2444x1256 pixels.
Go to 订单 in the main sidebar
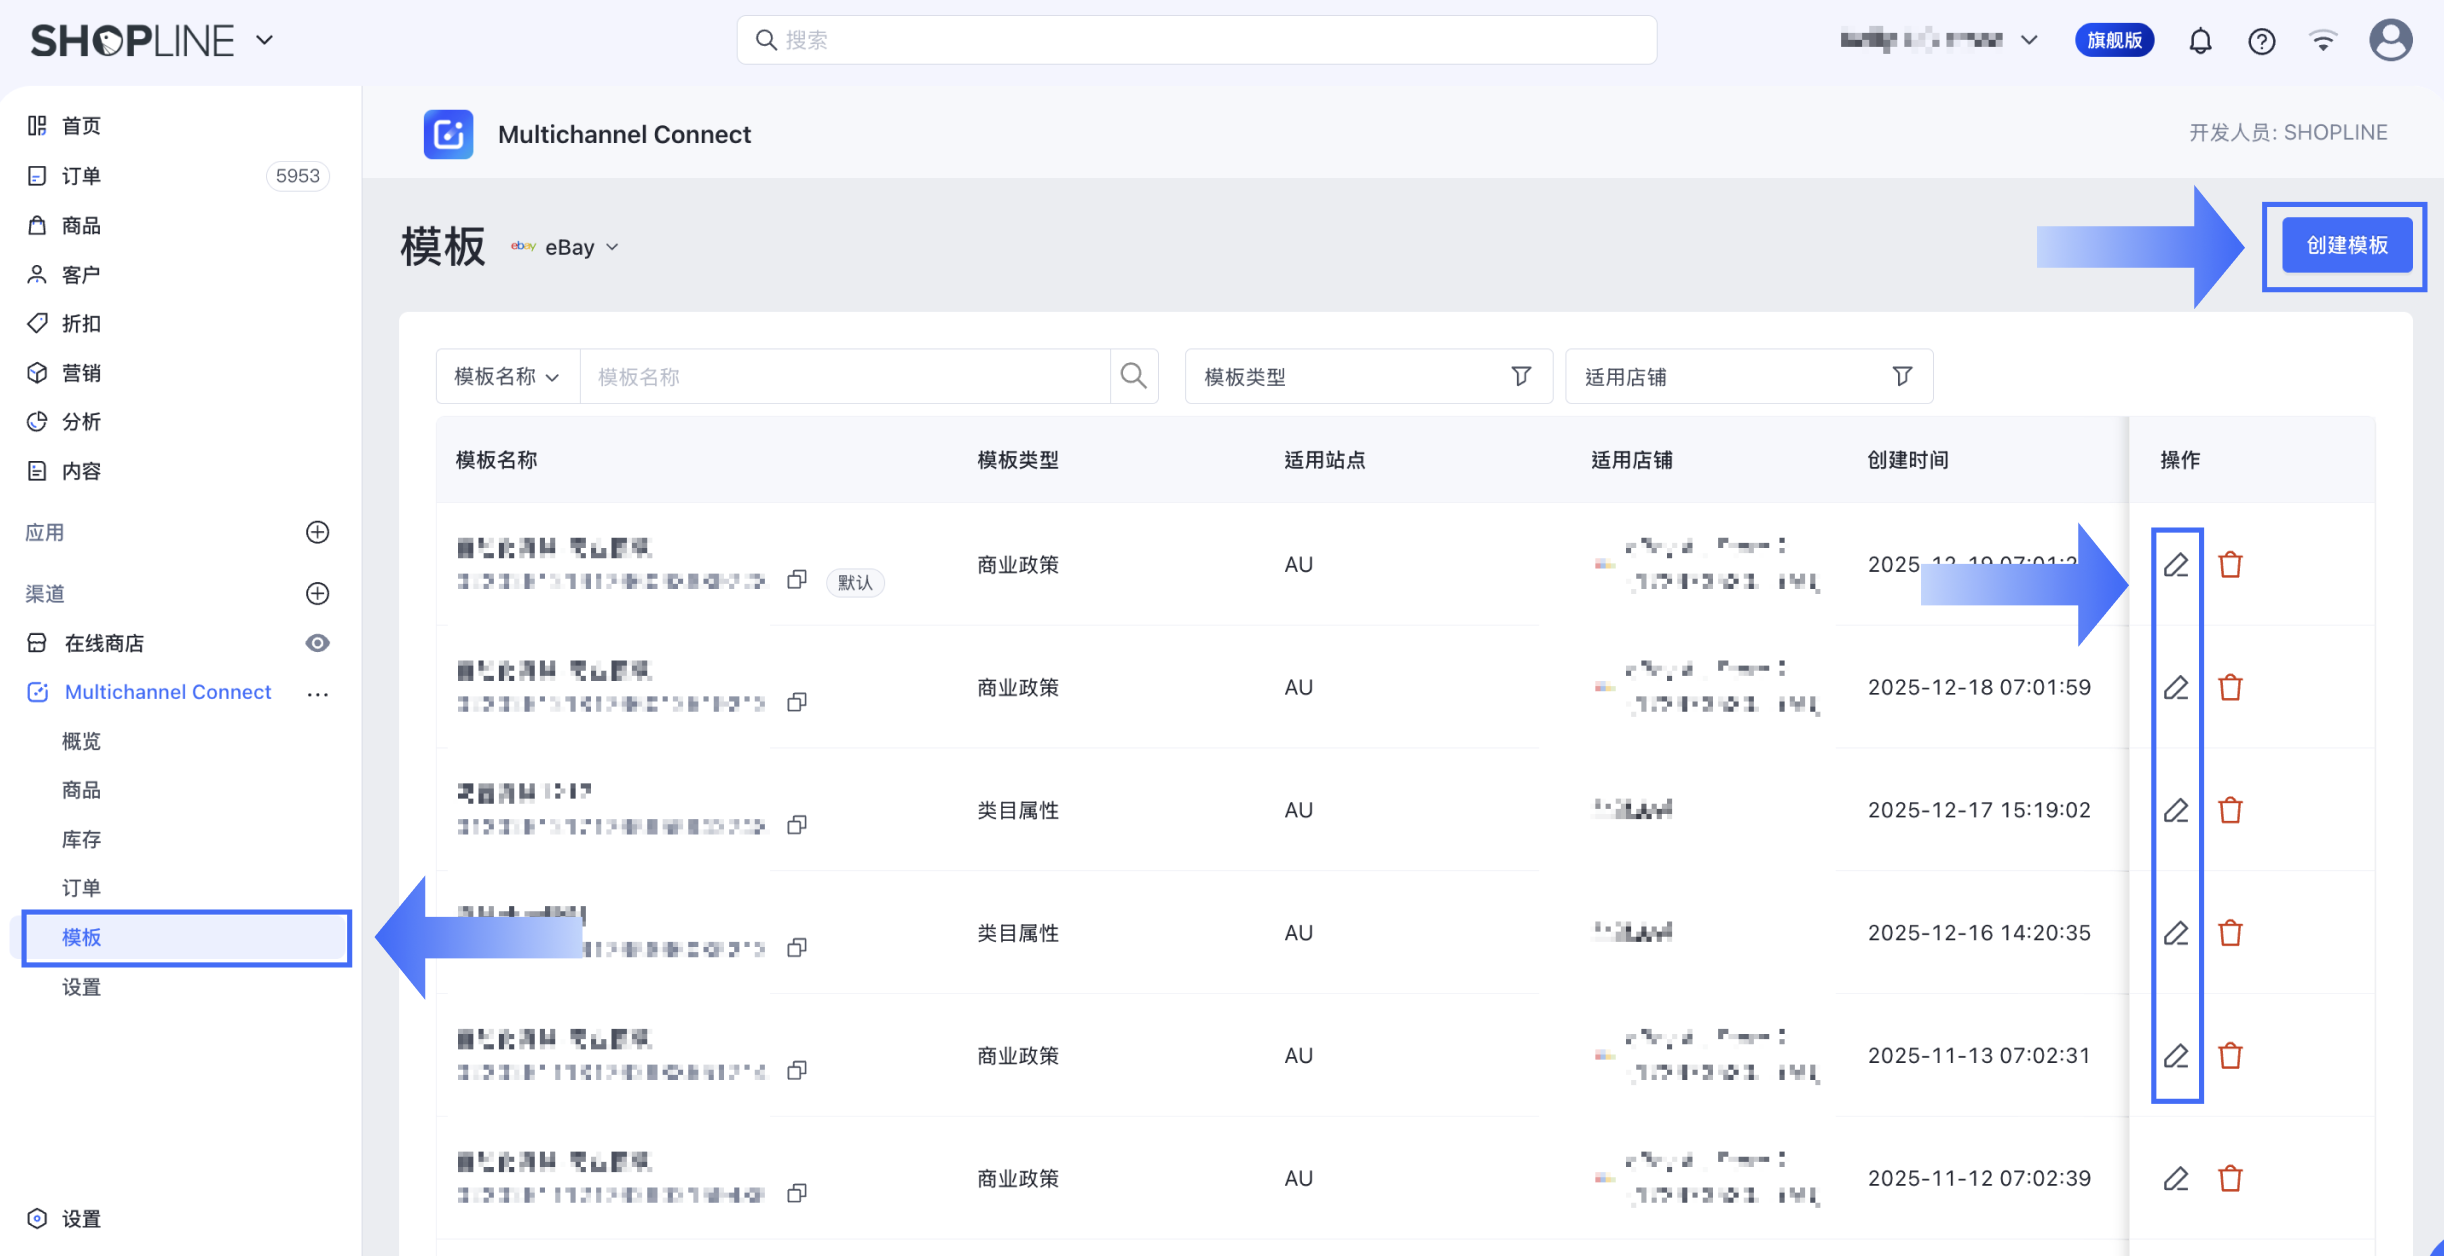(81, 176)
